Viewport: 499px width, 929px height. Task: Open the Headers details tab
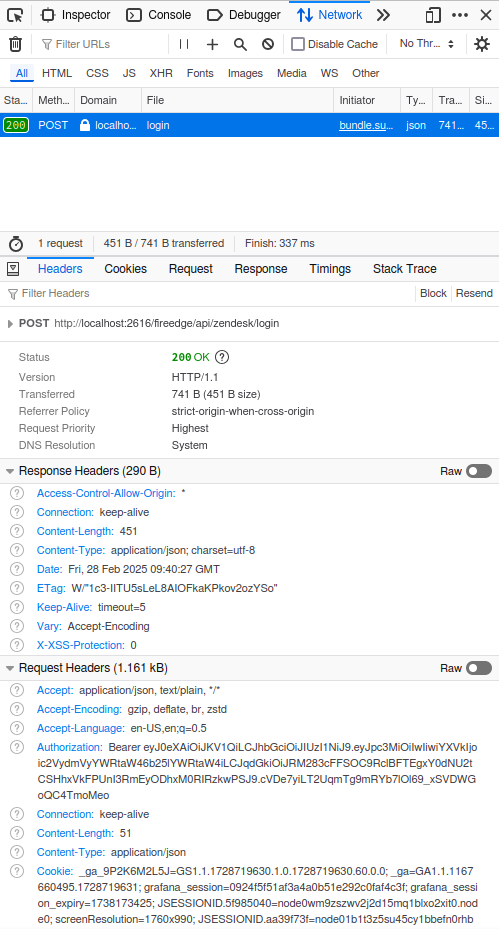(x=60, y=269)
